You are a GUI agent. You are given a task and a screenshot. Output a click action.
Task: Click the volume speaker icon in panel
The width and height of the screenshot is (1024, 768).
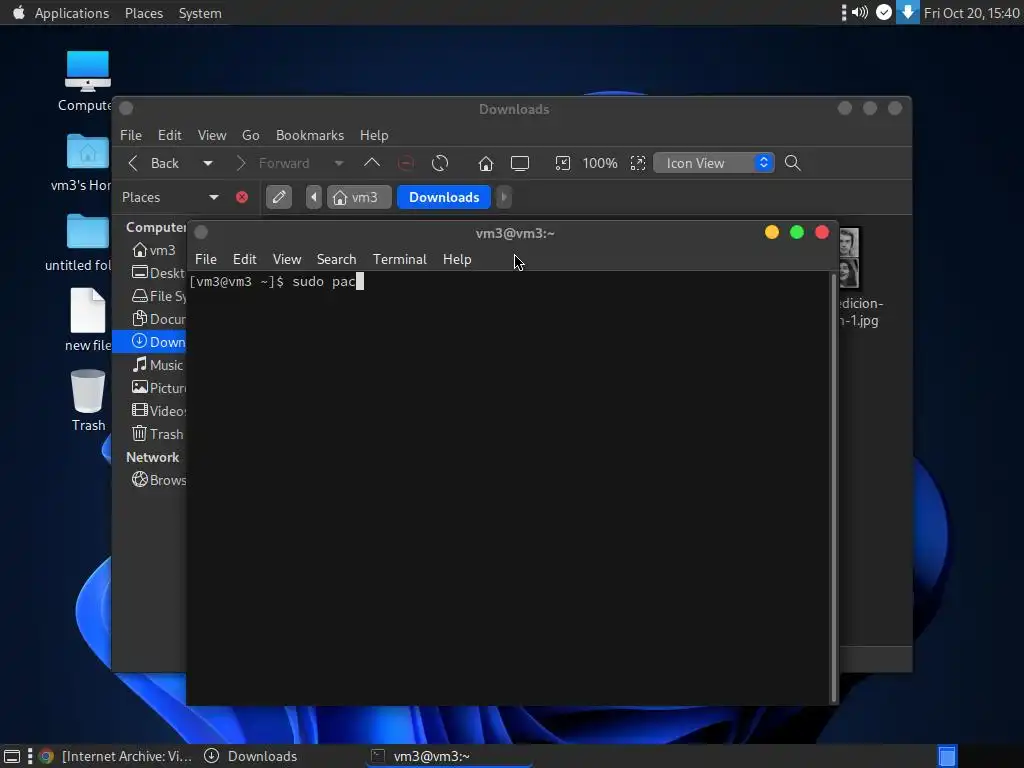coord(860,12)
